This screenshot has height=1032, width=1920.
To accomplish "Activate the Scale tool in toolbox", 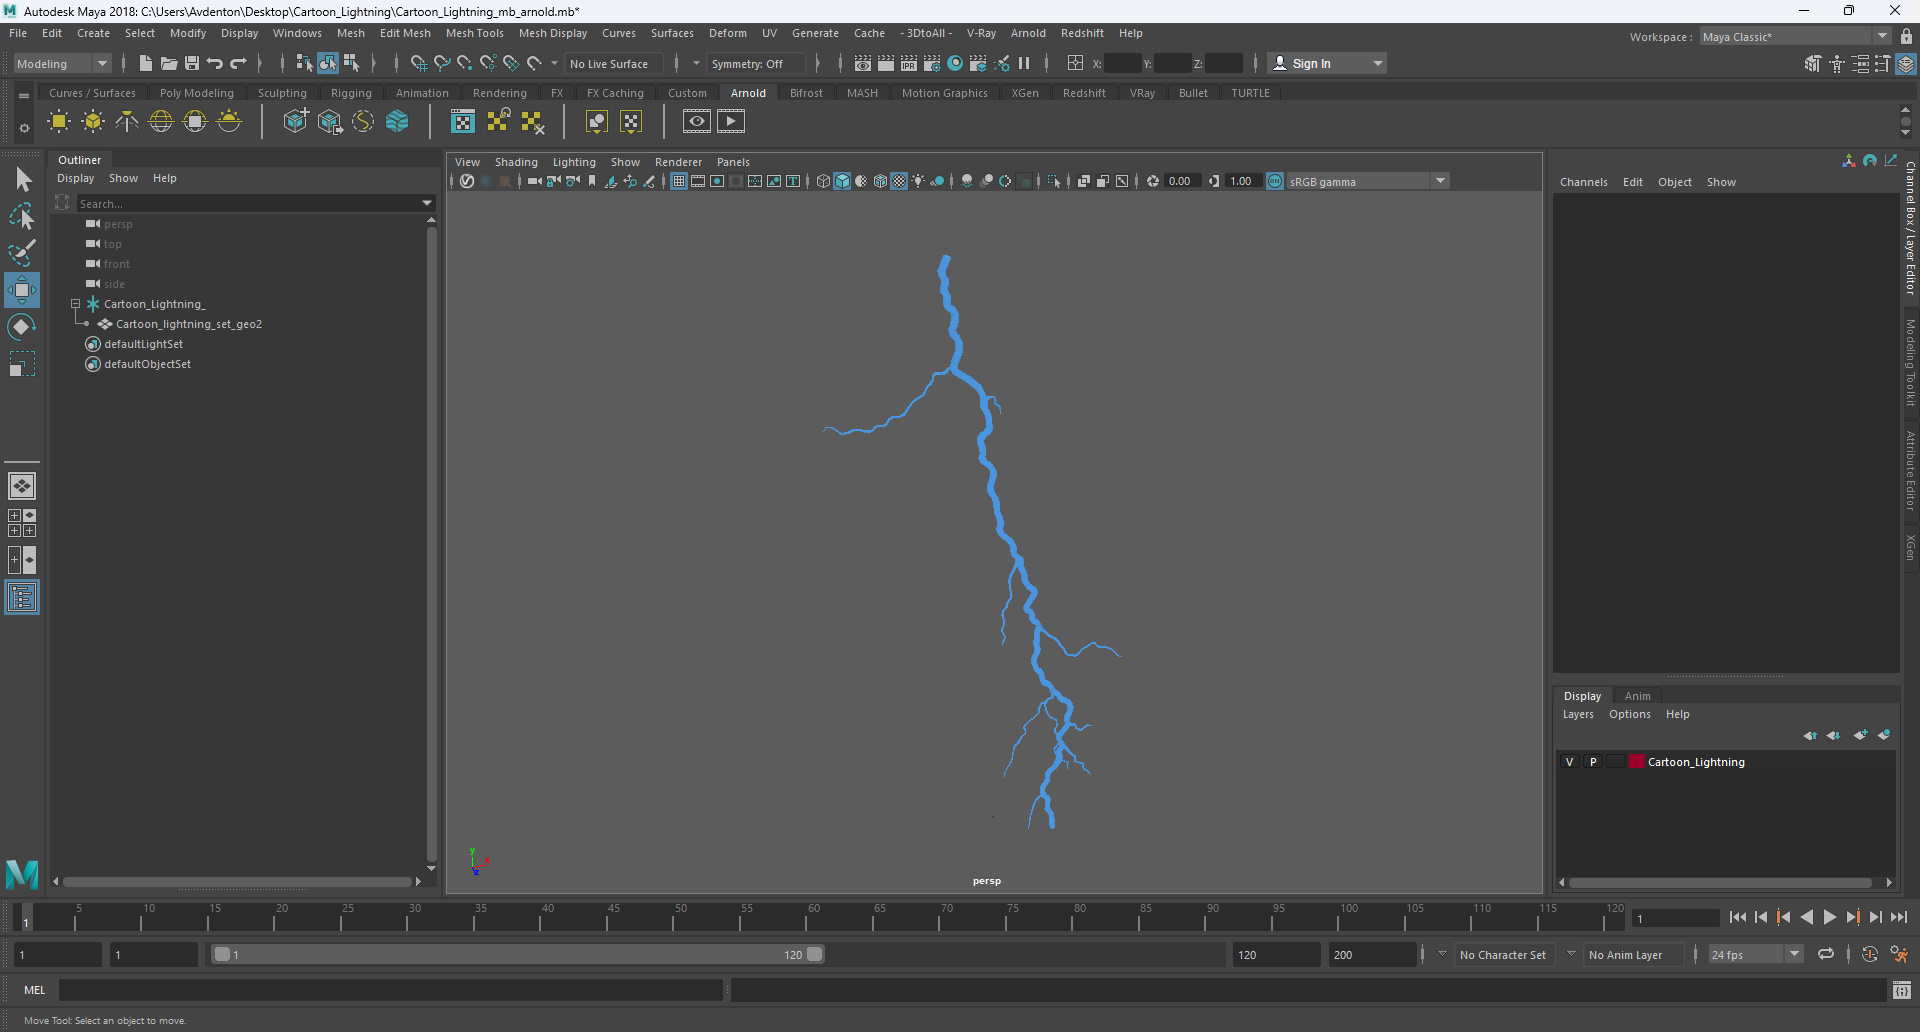I will tap(22, 364).
